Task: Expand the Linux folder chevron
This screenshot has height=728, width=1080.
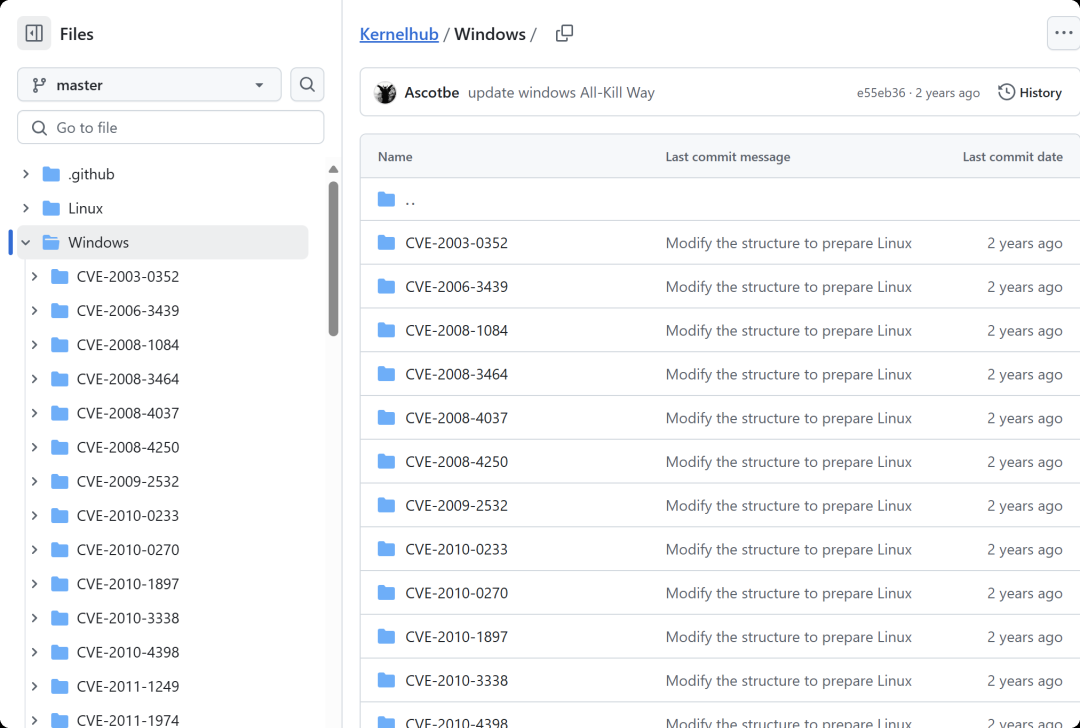Action: click(26, 208)
